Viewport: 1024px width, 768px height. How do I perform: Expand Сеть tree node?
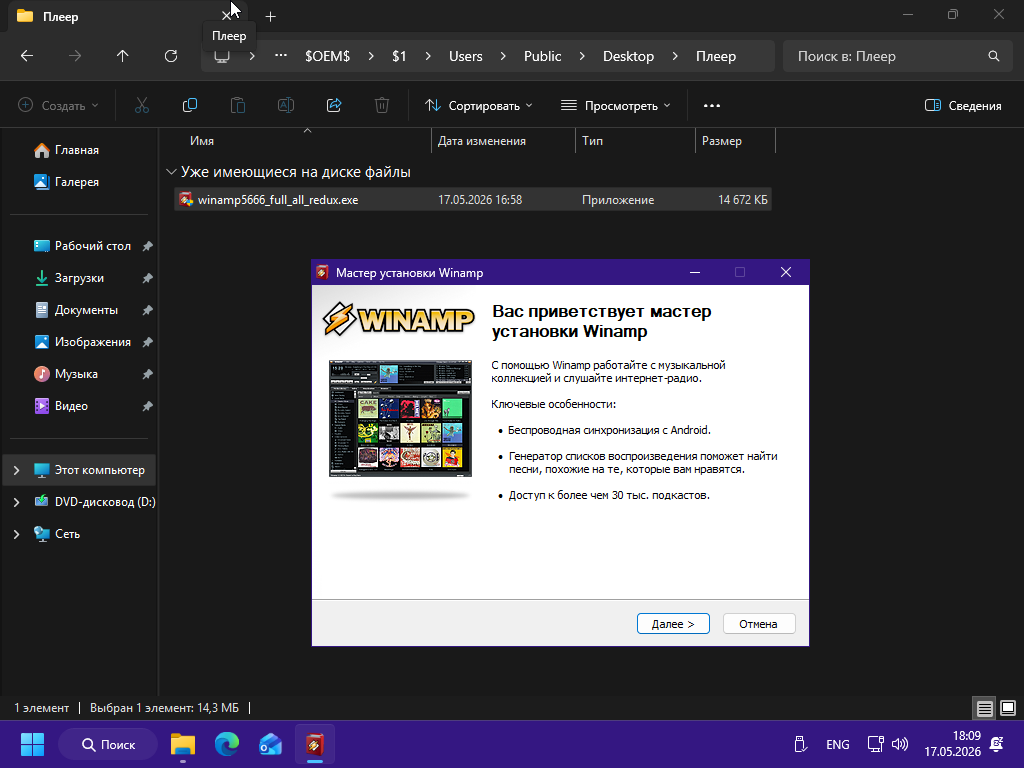tap(16, 534)
